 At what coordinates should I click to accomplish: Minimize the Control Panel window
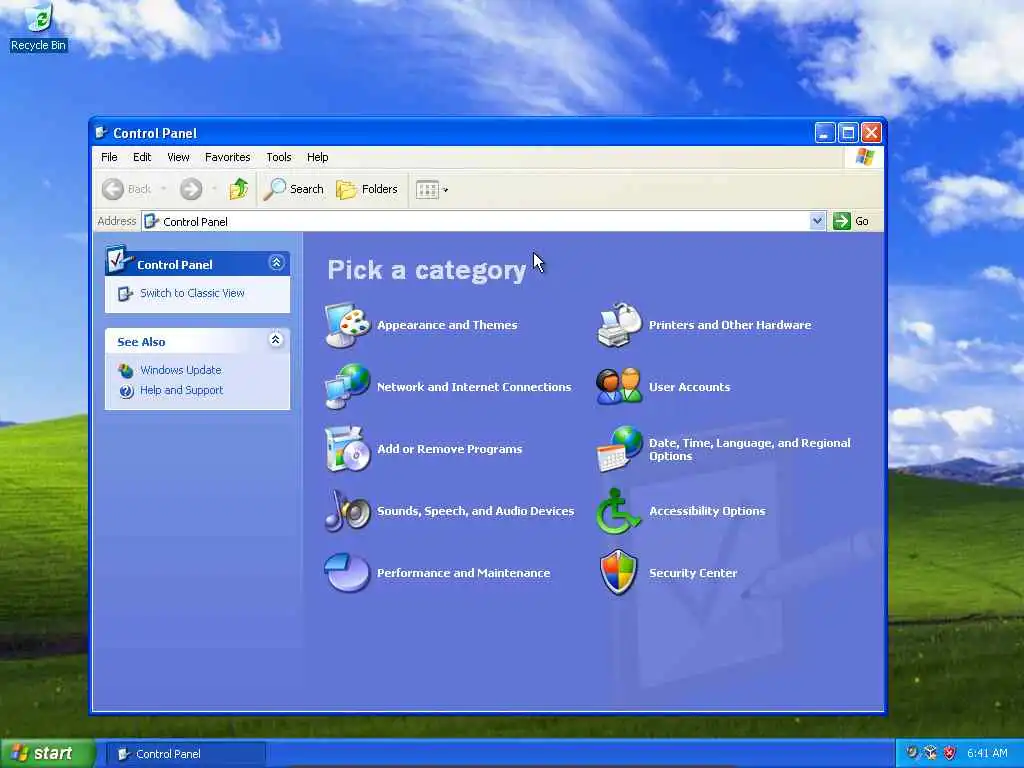[x=825, y=133]
